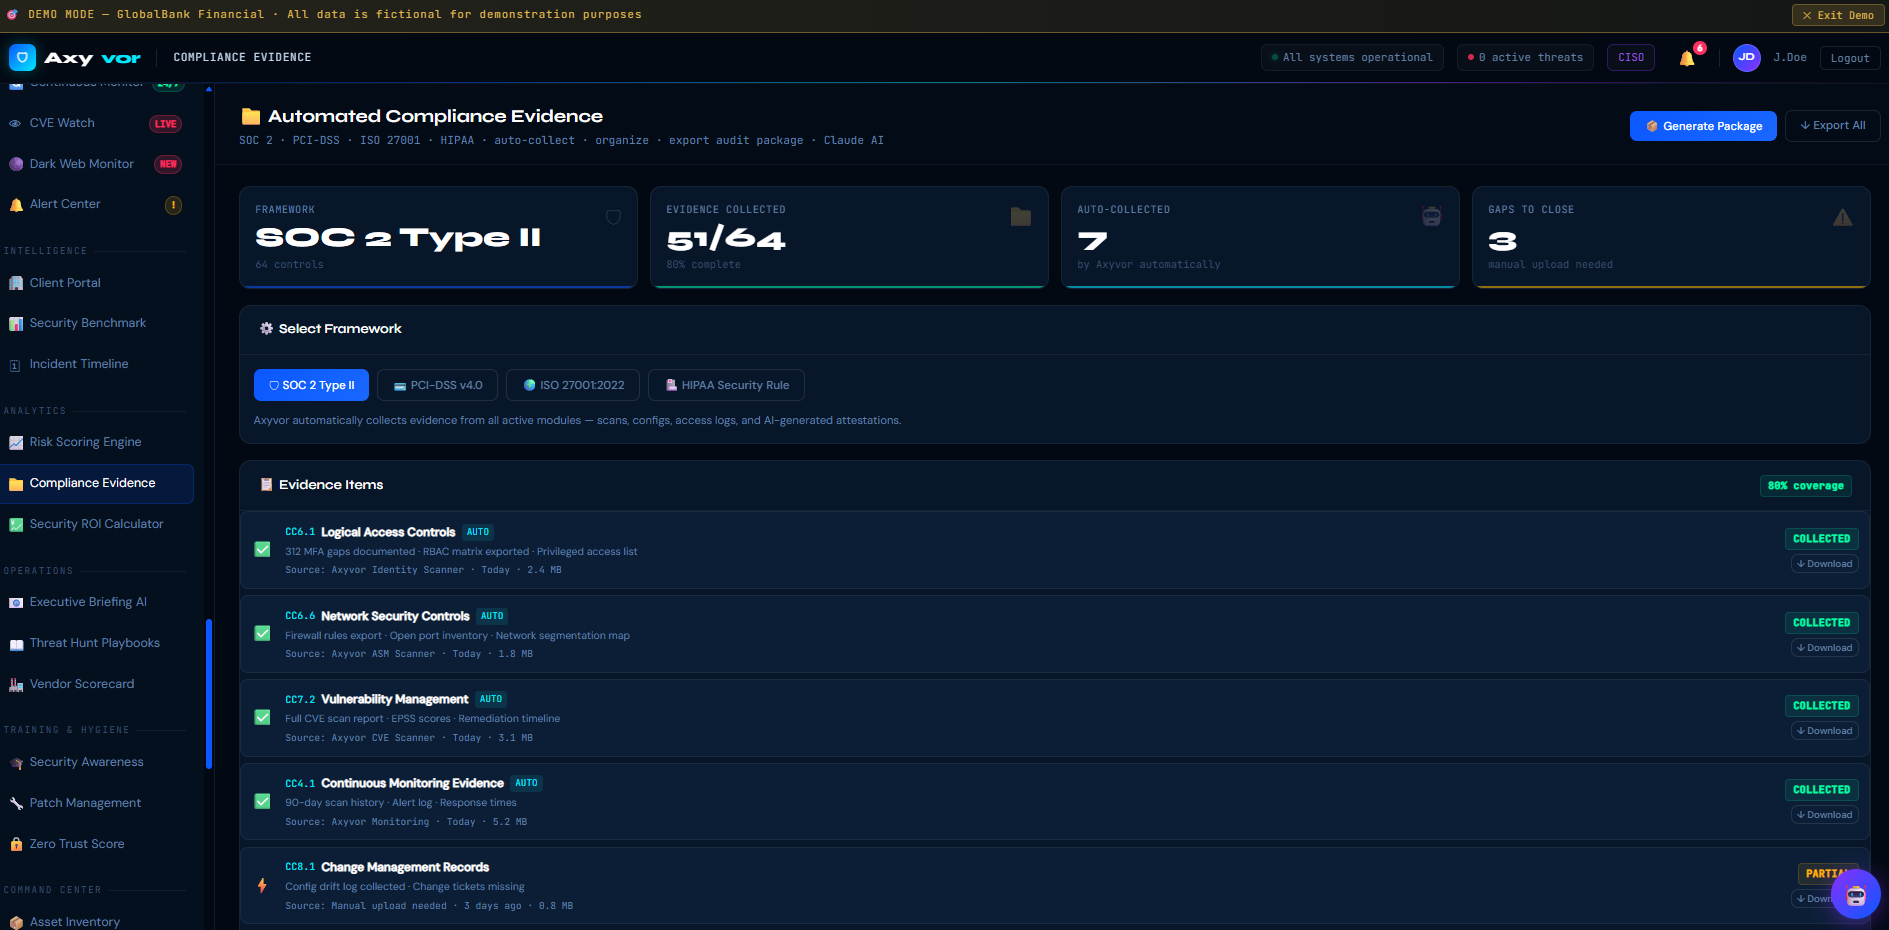Download Network Security Controls evidence

(x=1825, y=648)
